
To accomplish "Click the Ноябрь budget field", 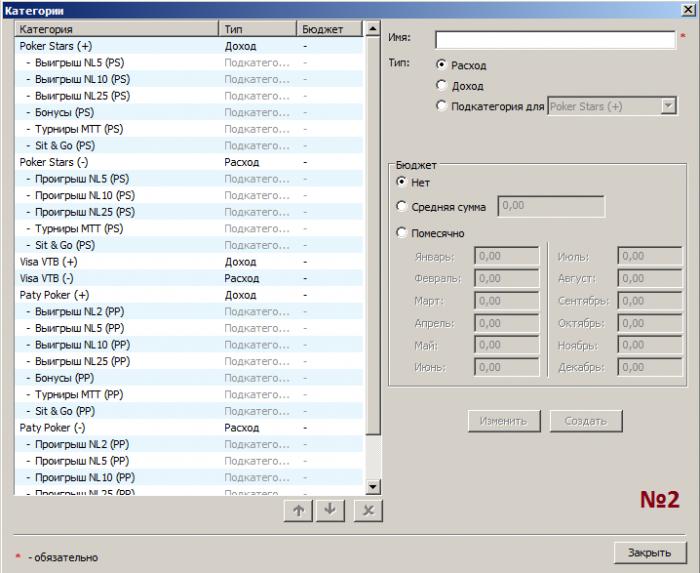I will point(650,345).
